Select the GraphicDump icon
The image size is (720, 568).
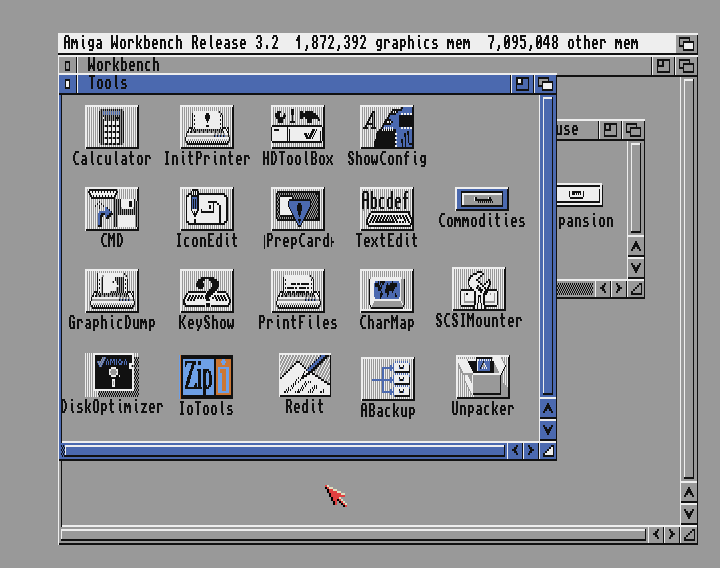[112, 291]
